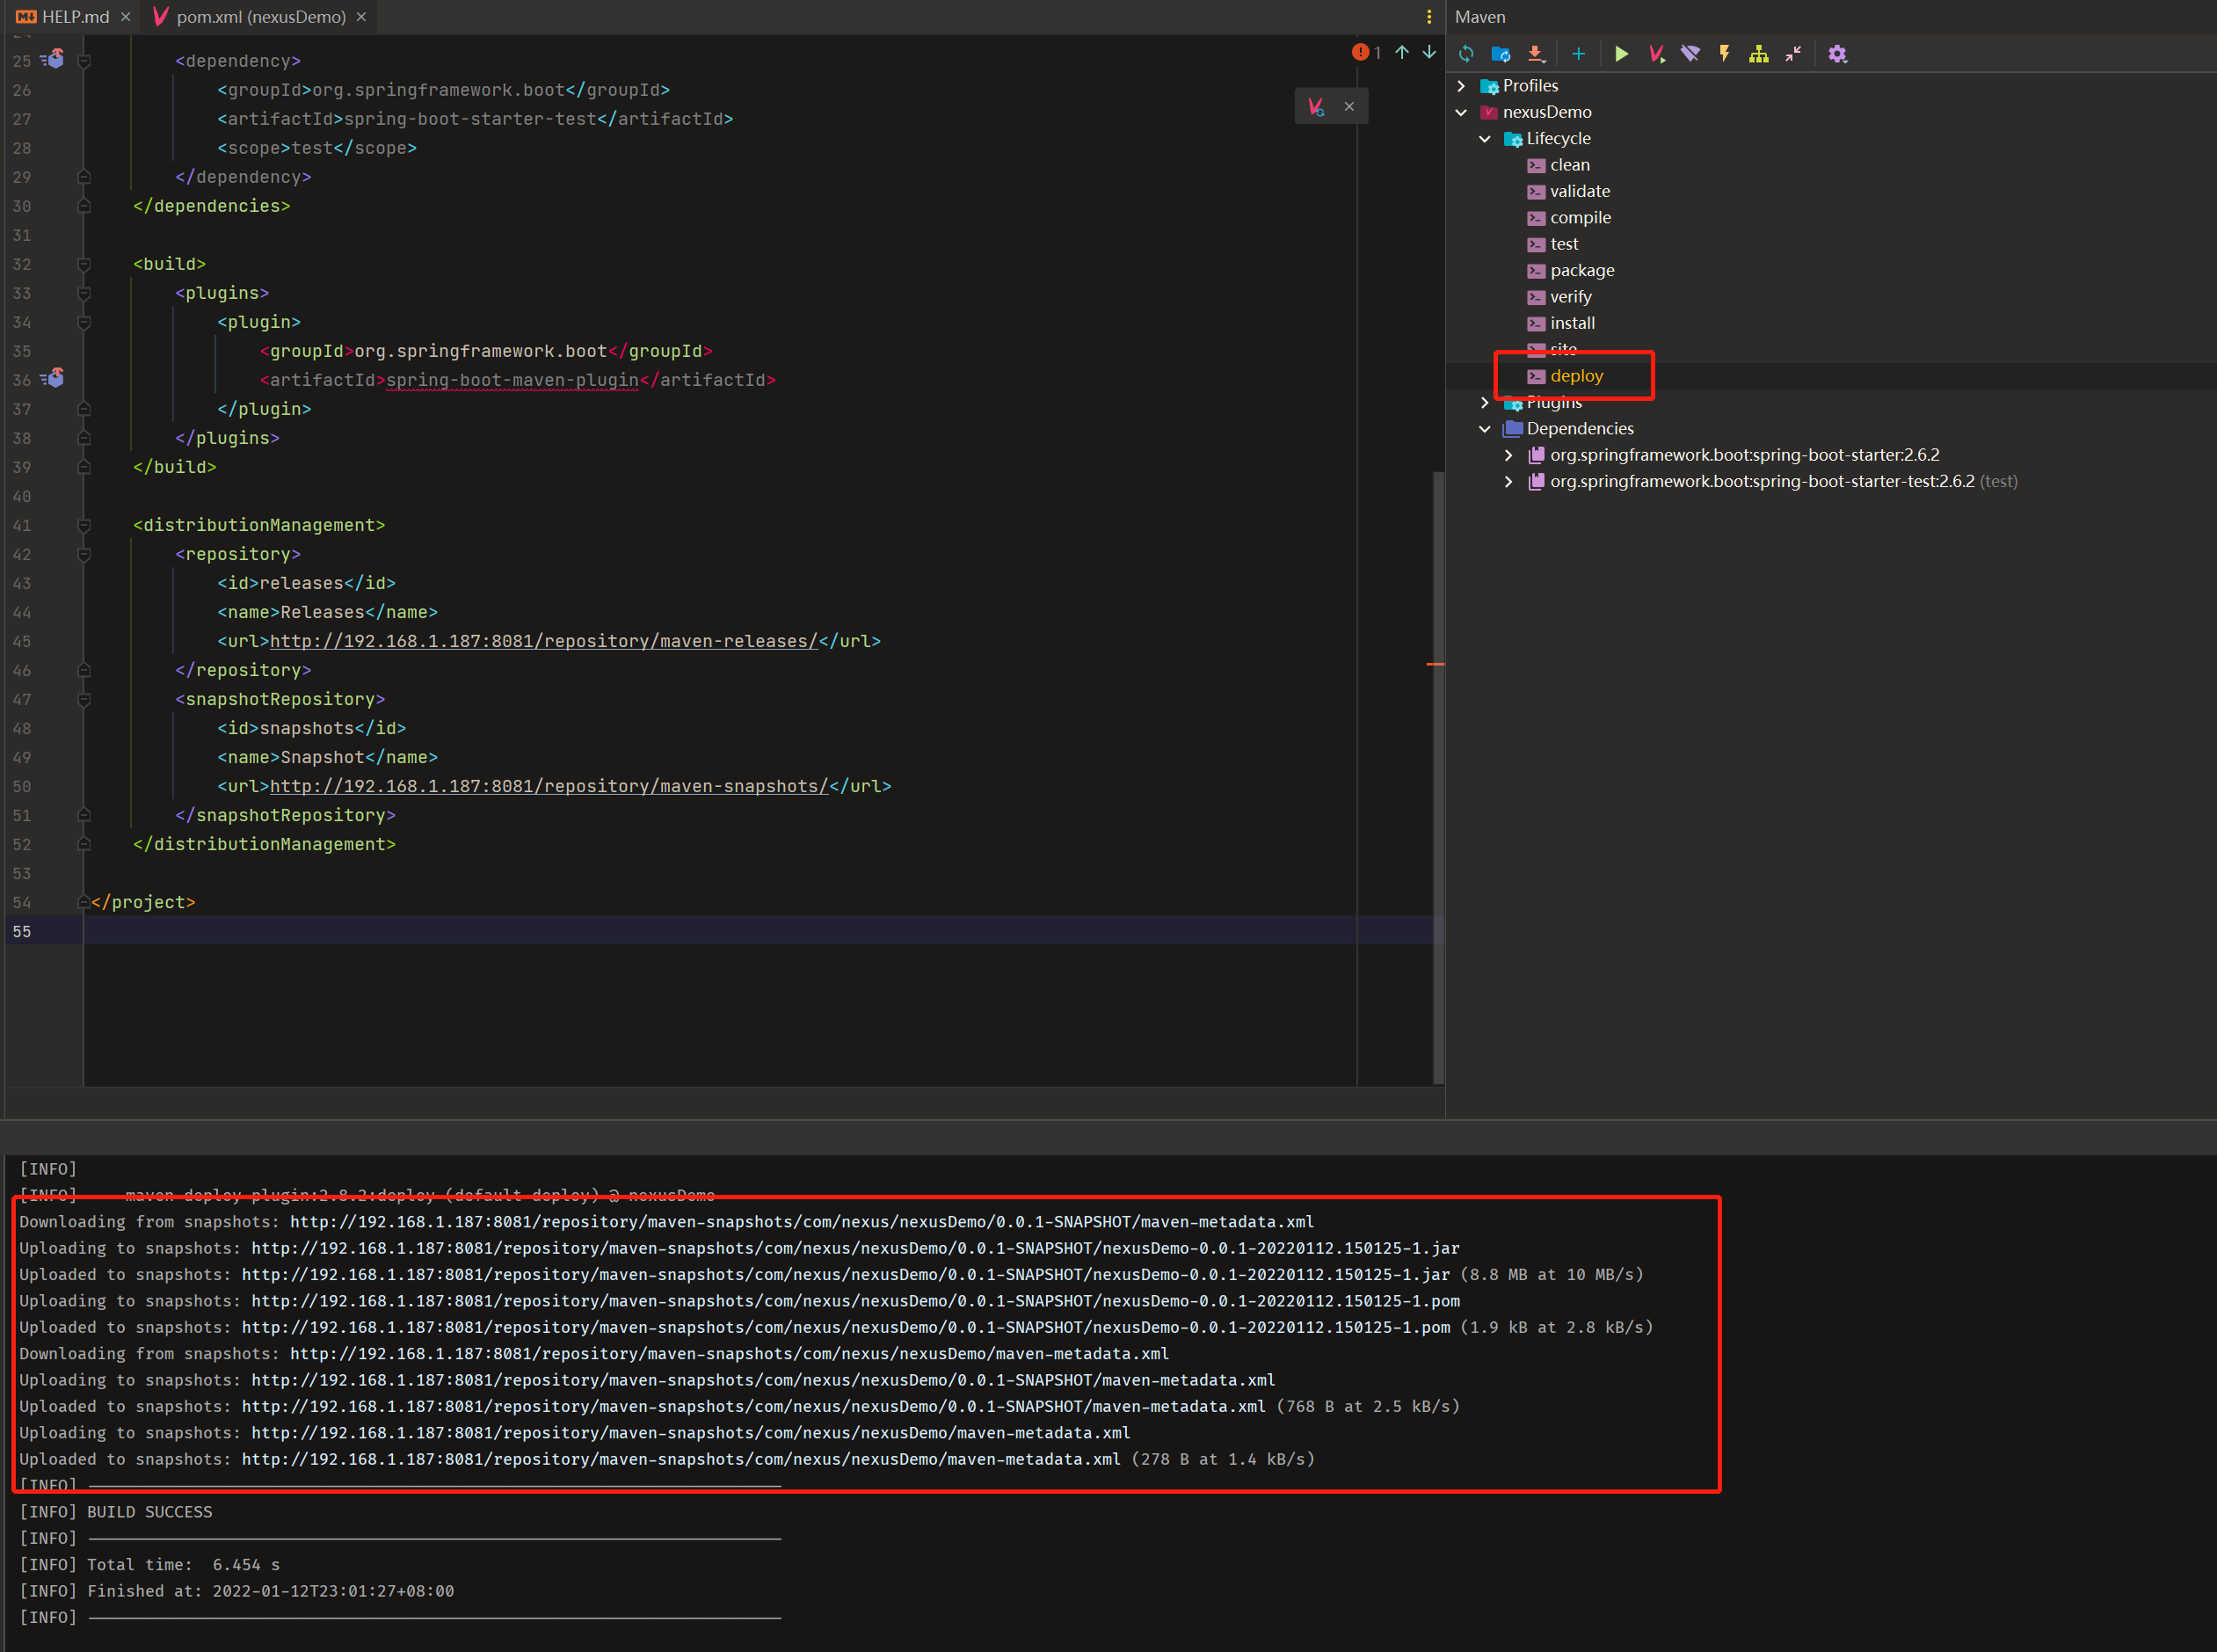This screenshot has height=1652, width=2217.
Task: Click line number 45 in gutter
Action: [x=22, y=642]
